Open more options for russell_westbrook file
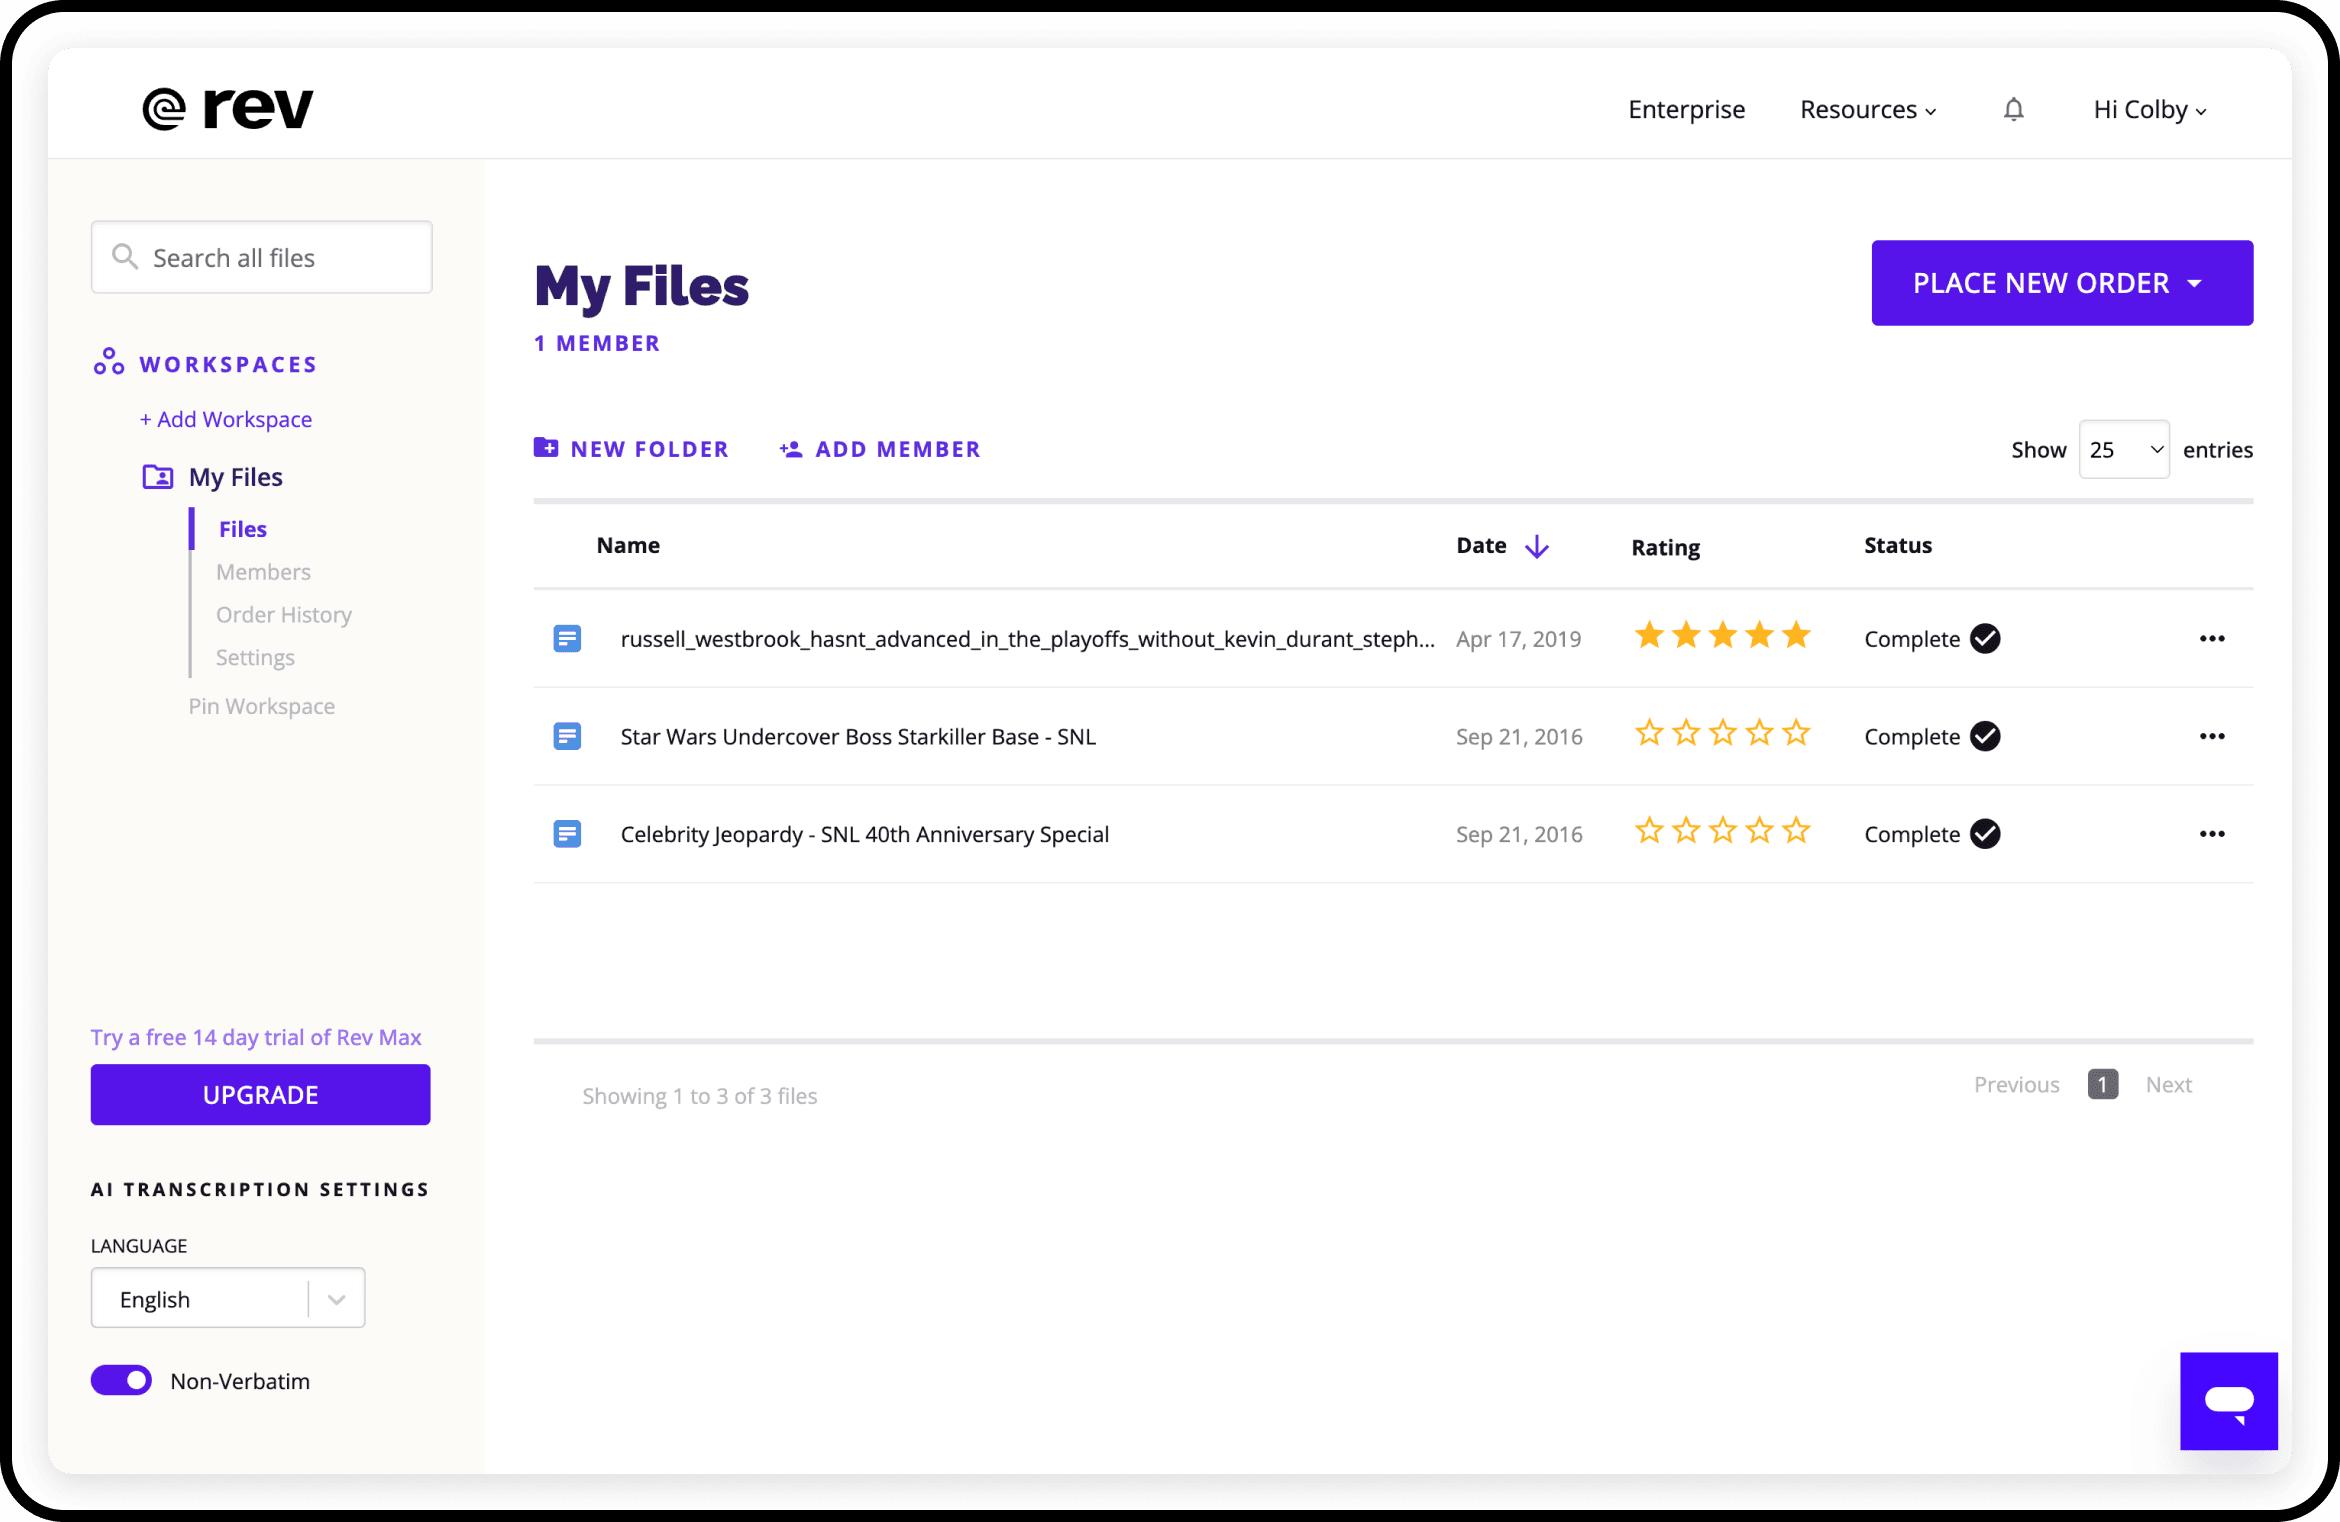 pyautogui.click(x=2212, y=638)
